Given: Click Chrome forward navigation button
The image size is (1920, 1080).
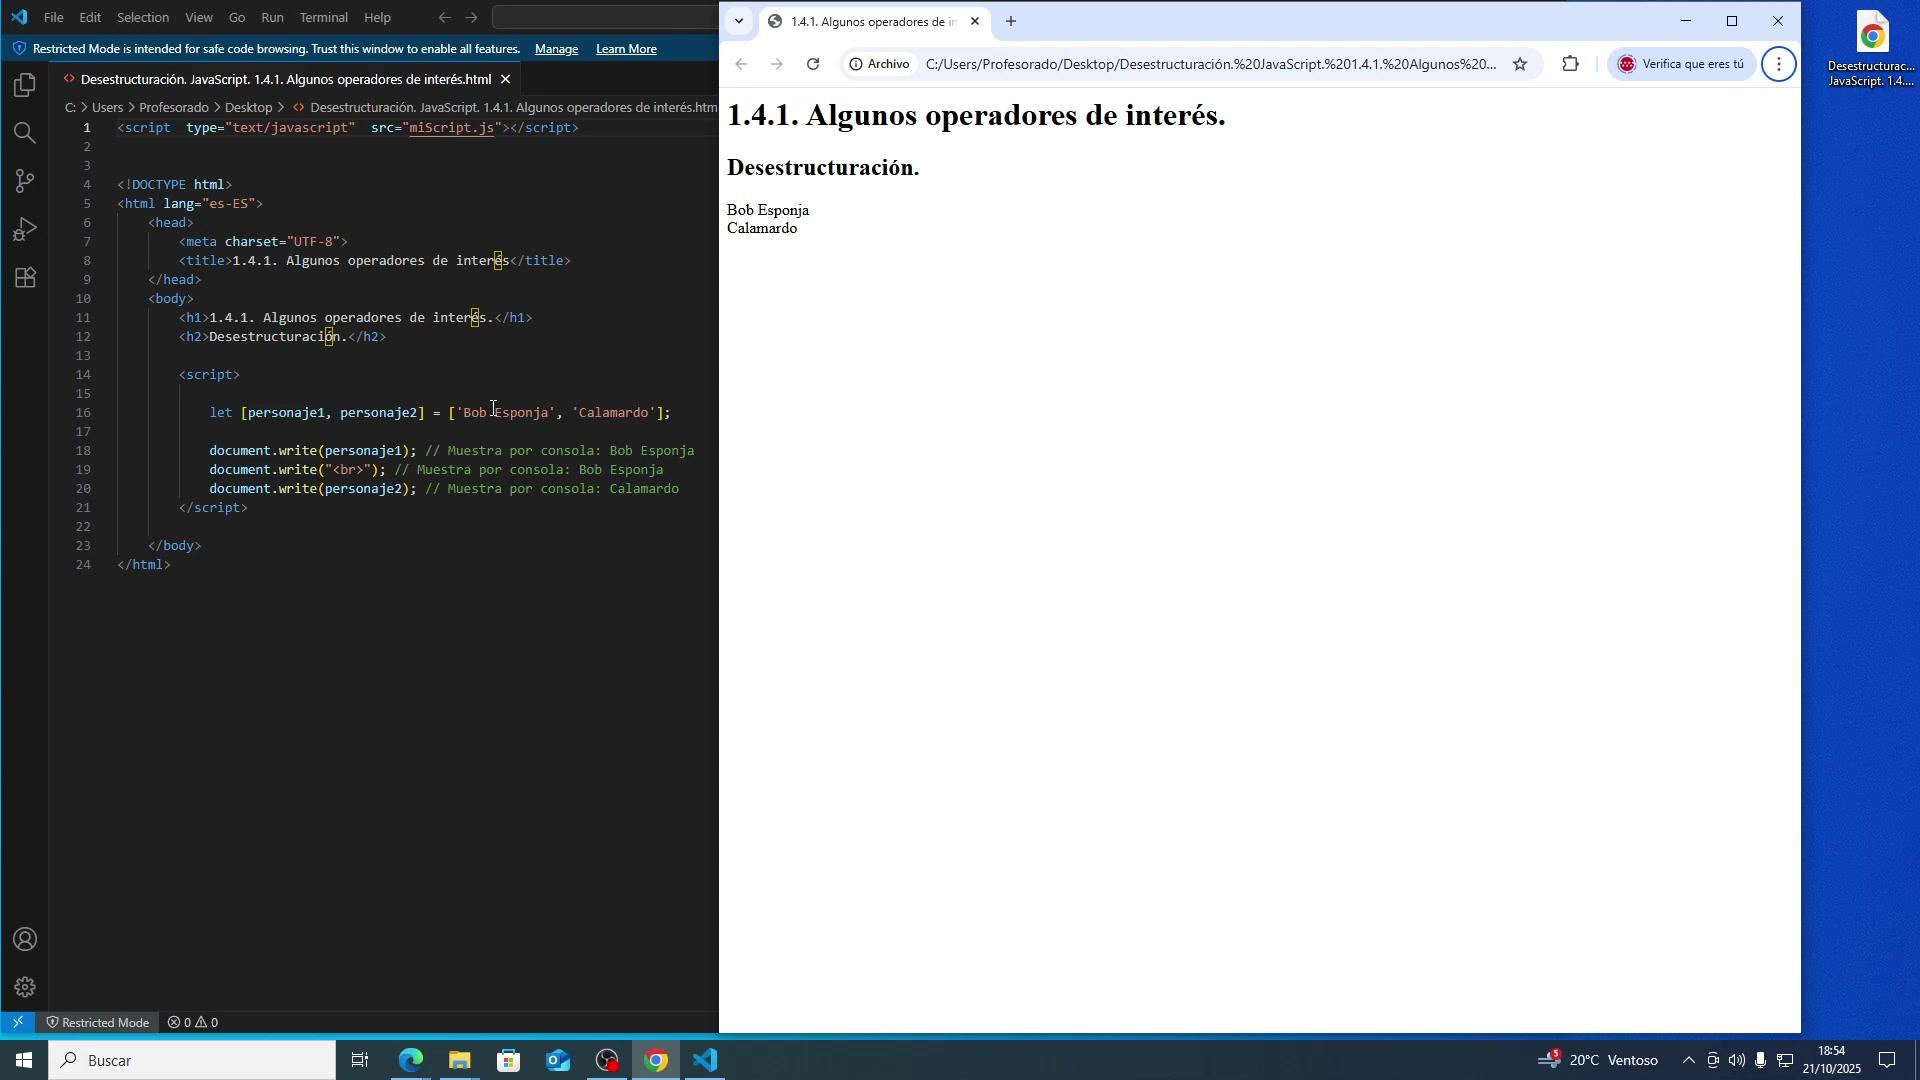Looking at the screenshot, I should click(x=777, y=64).
